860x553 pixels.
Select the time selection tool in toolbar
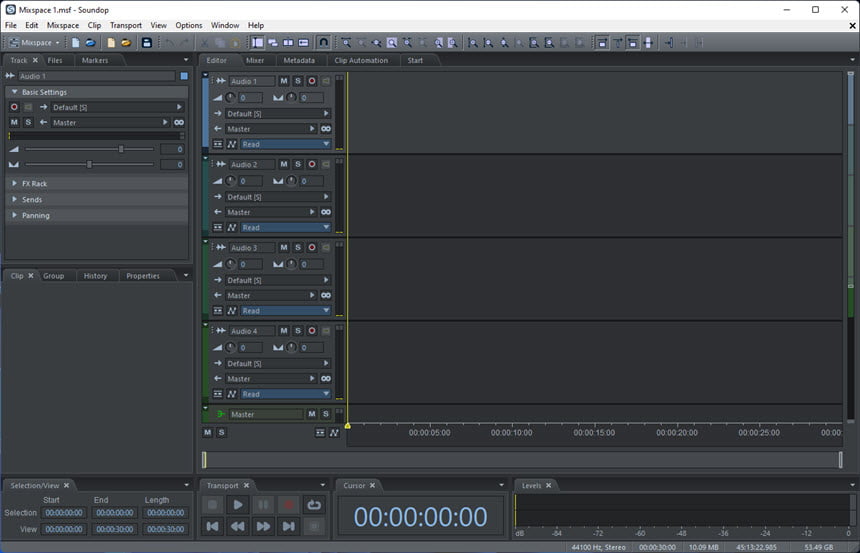[257, 43]
